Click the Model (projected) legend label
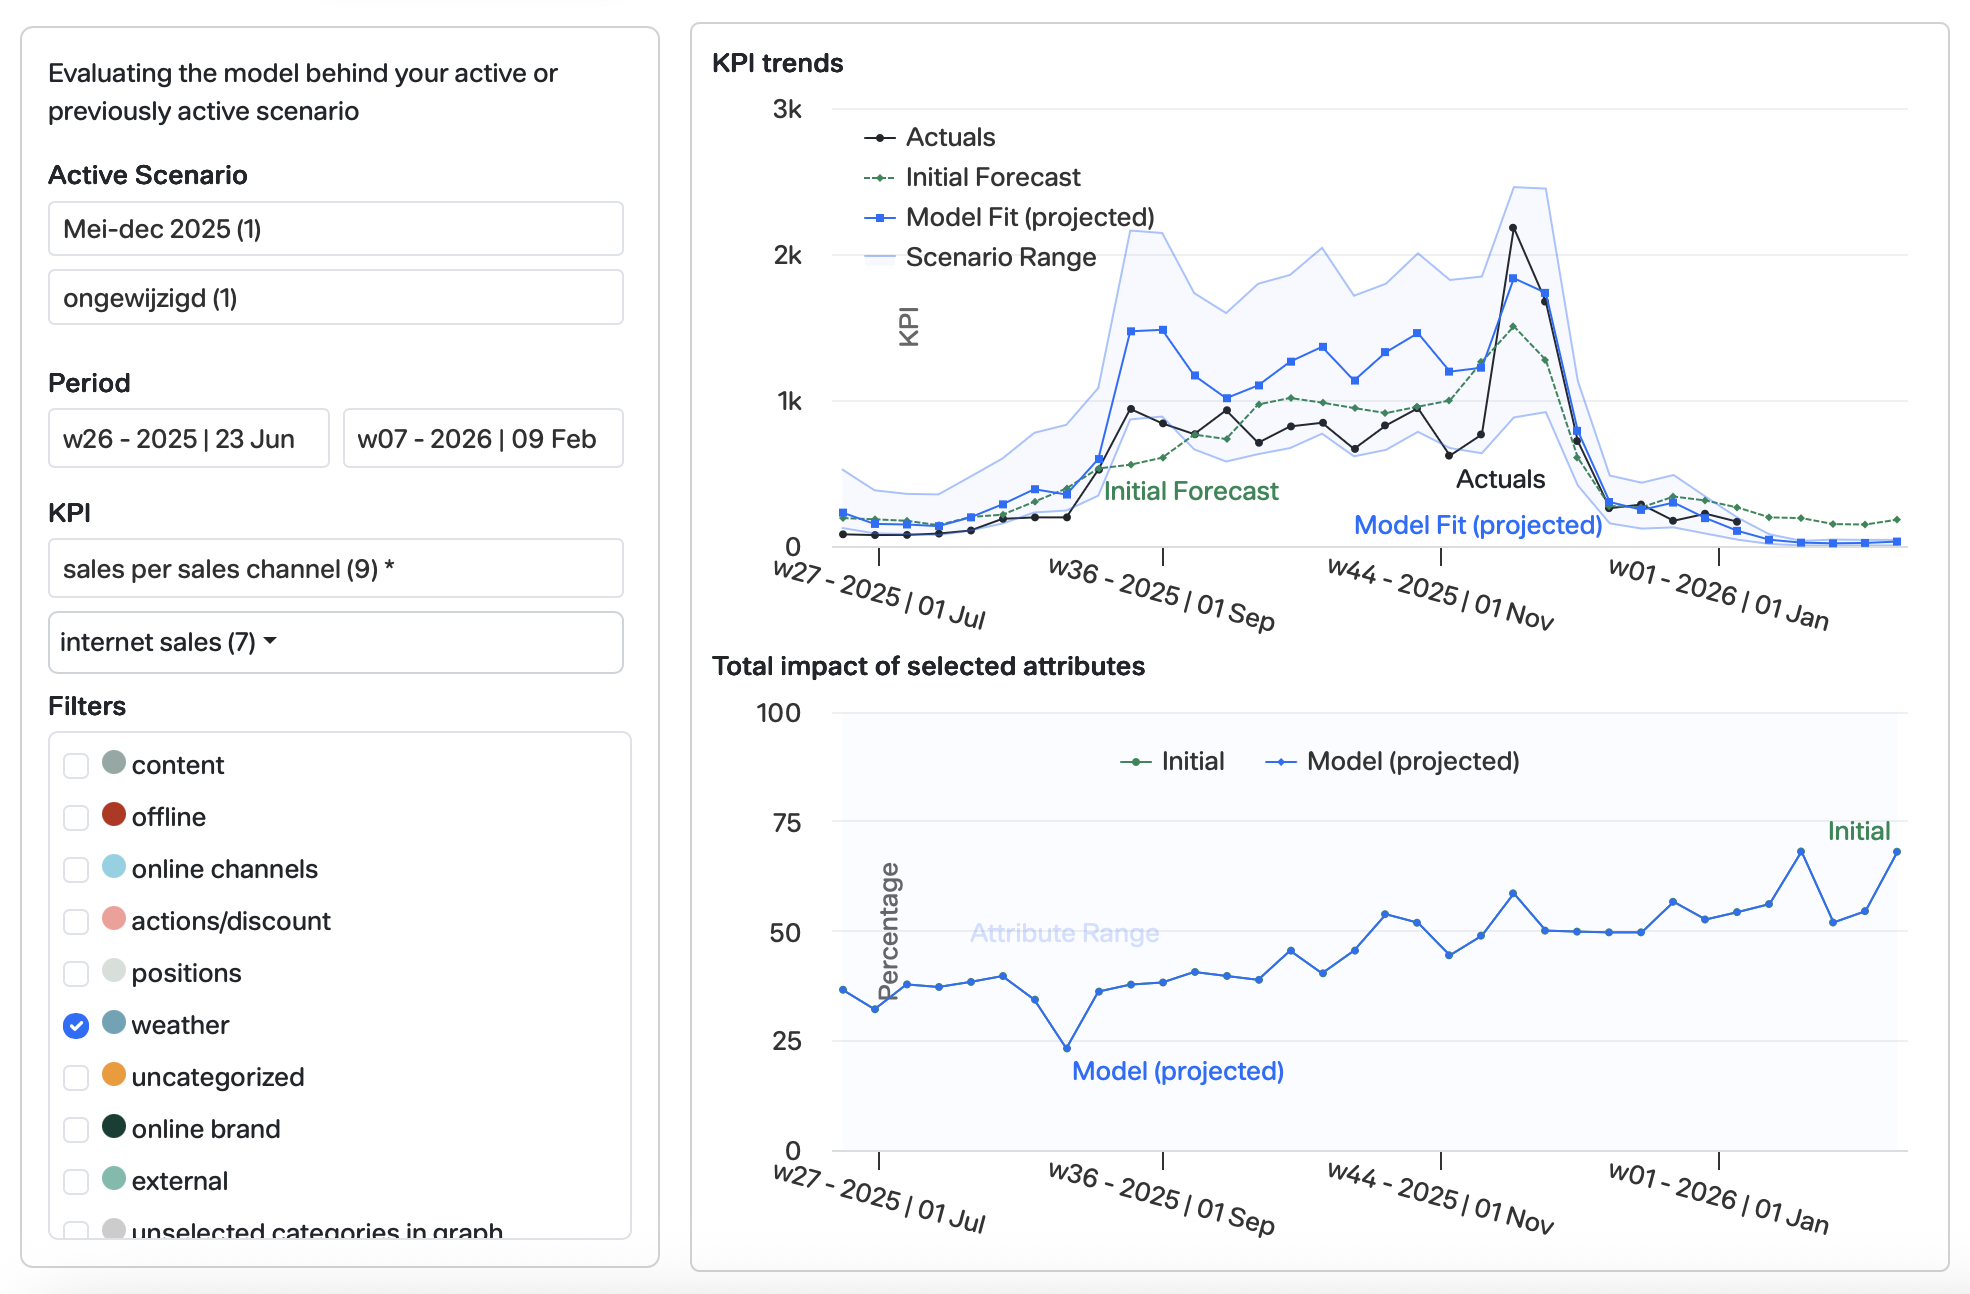Viewport: 1970px width, 1294px height. point(1412,762)
